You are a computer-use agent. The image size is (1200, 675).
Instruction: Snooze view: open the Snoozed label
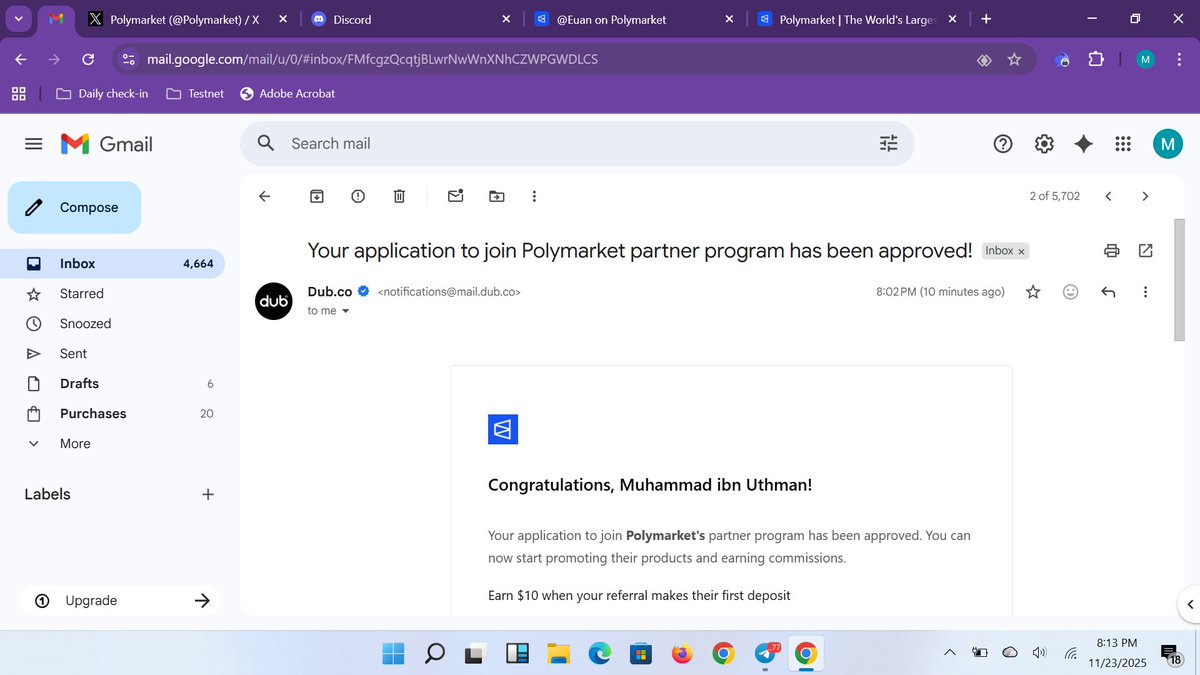pyautogui.click(x=85, y=323)
